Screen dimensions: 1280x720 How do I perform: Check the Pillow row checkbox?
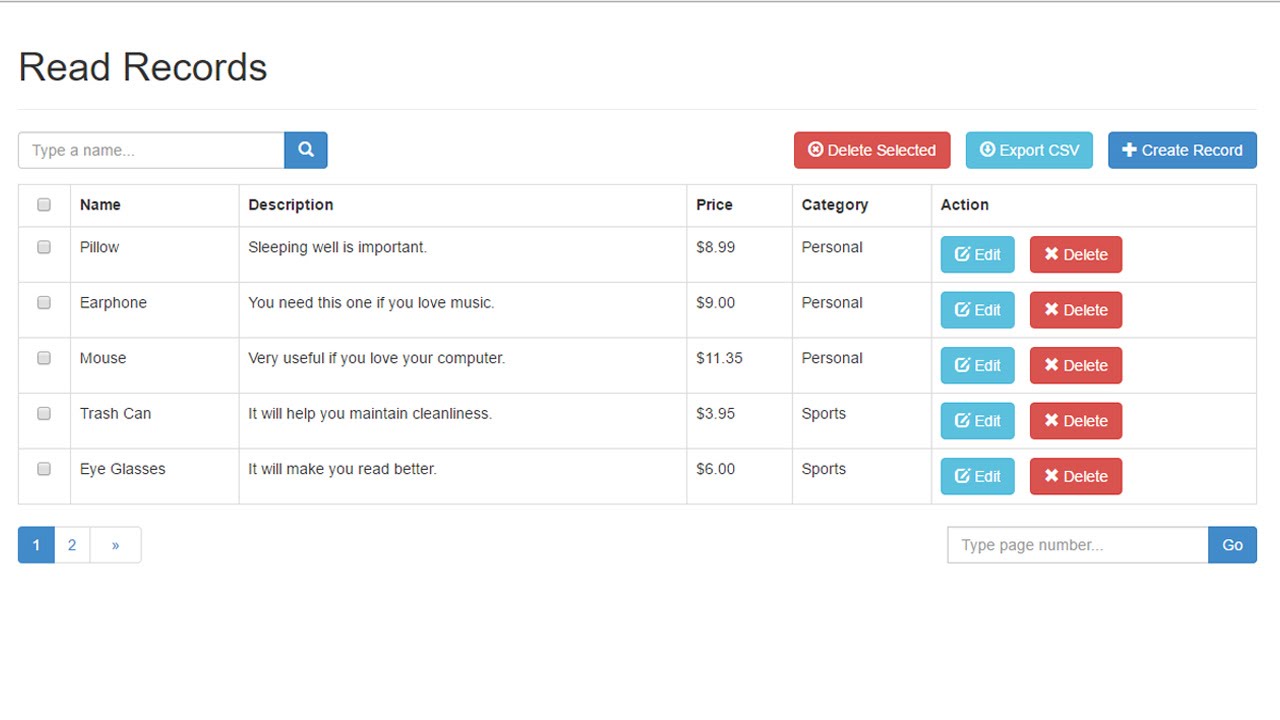tap(44, 247)
